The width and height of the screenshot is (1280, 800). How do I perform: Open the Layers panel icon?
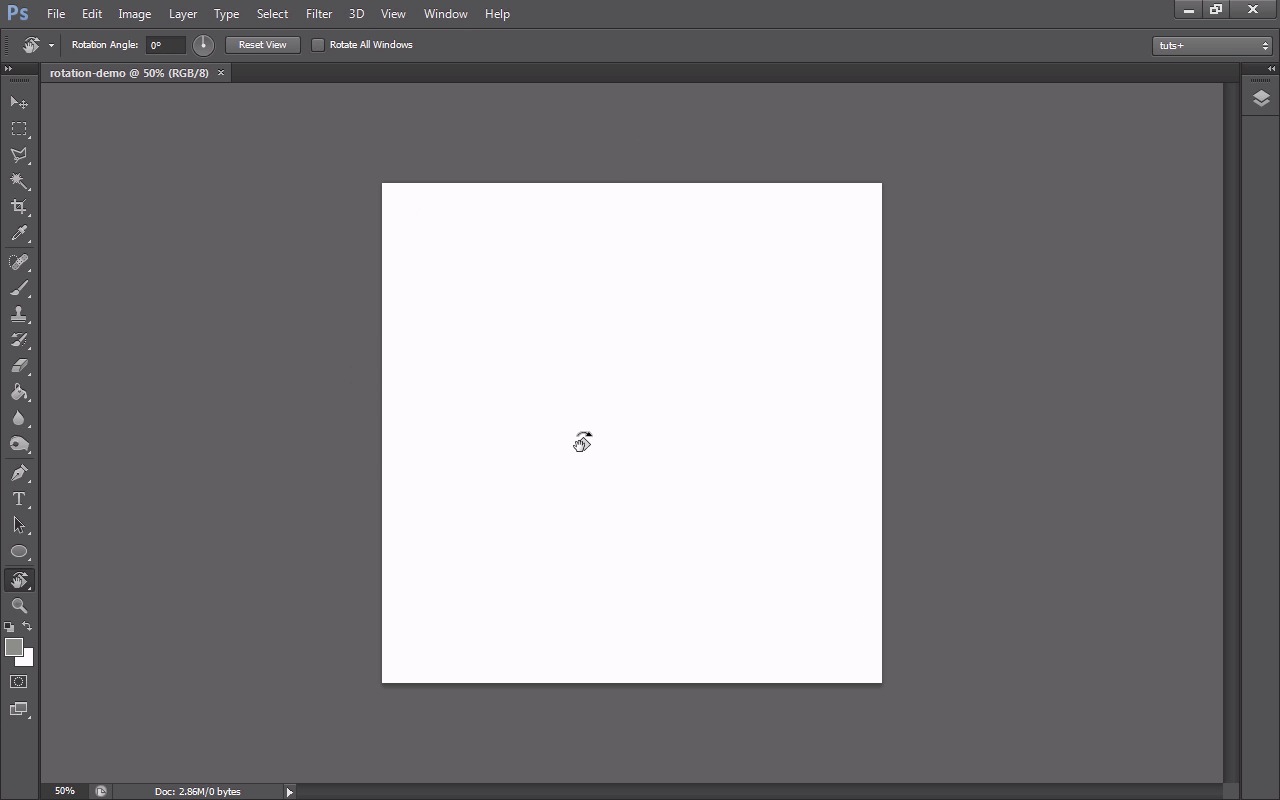pos(1260,98)
